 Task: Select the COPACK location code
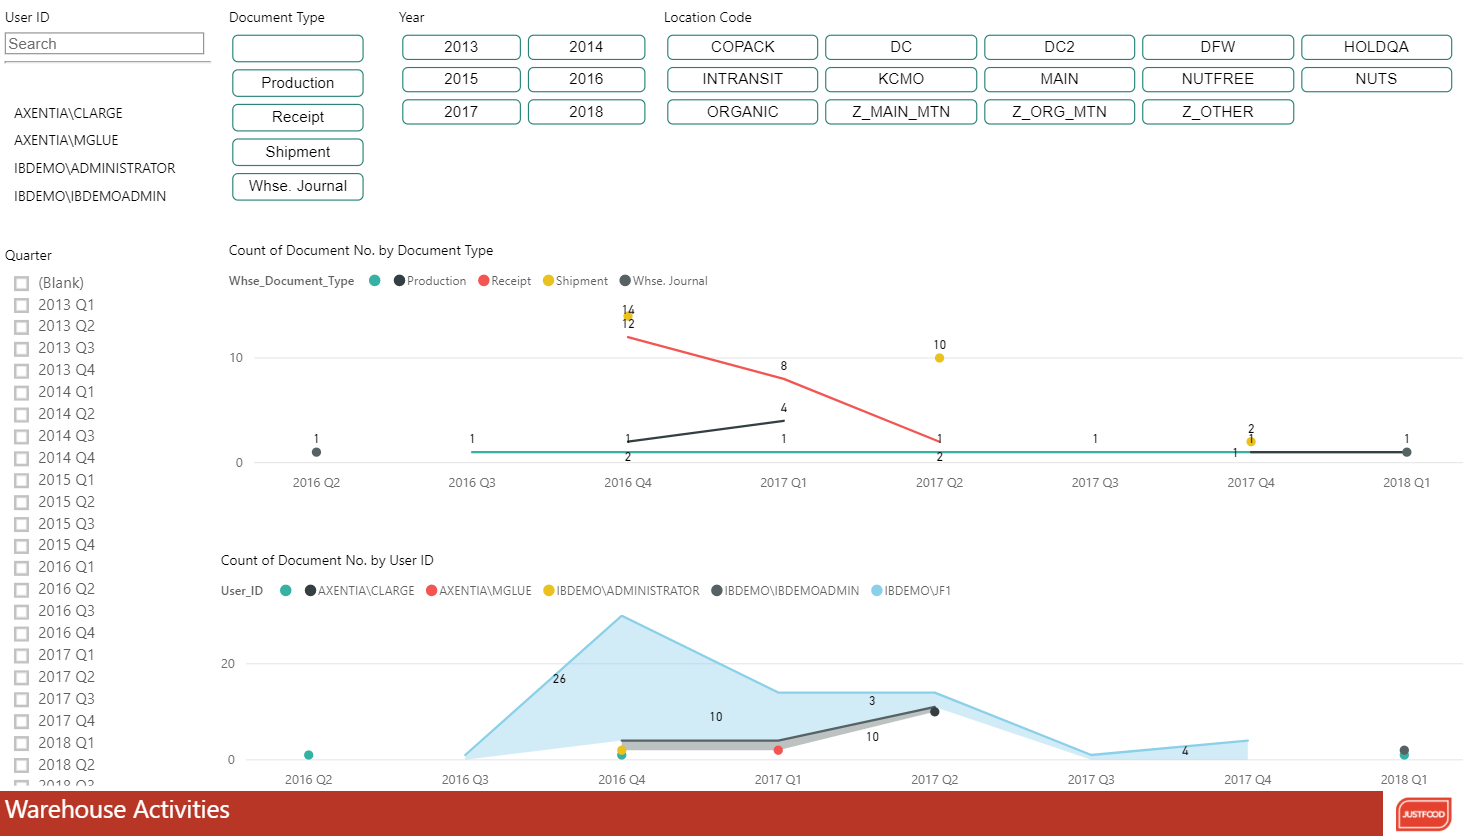coord(742,47)
